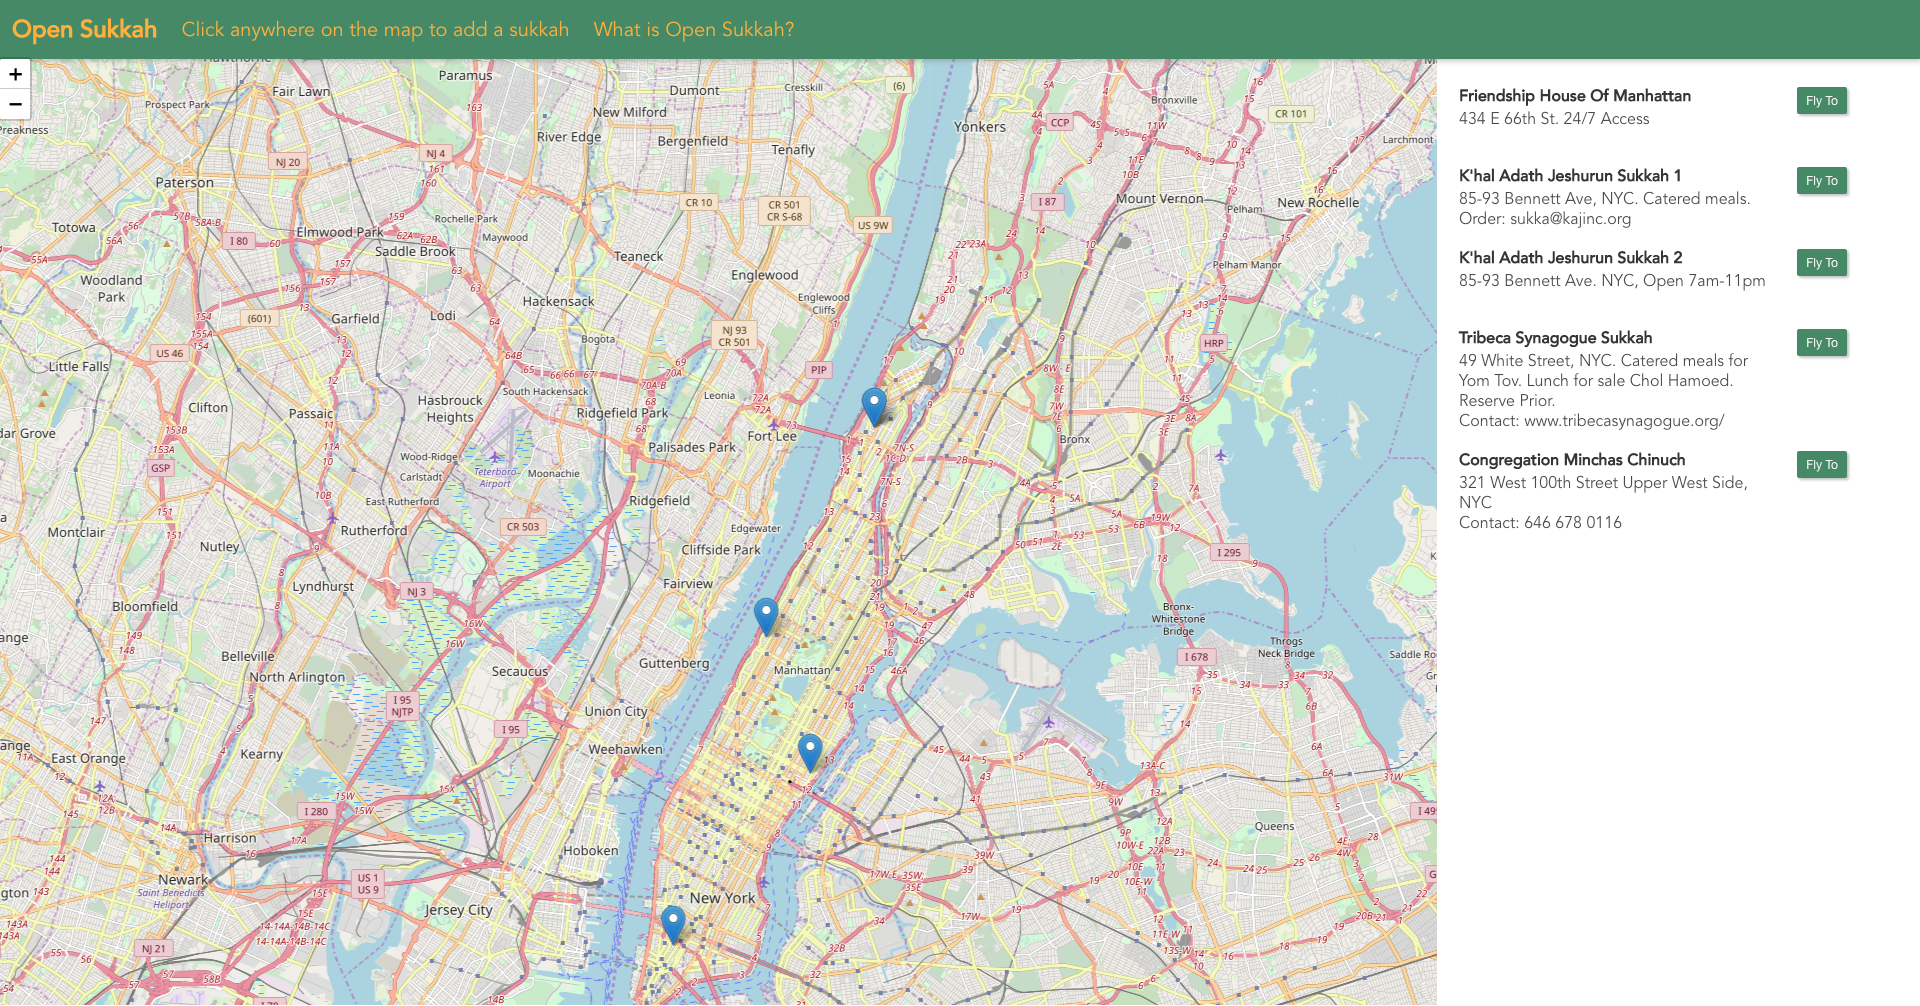1920x1006 pixels.
Task: Select the Tribeca Synagogue Sukkah title
Action: (x=1555, y=338)
